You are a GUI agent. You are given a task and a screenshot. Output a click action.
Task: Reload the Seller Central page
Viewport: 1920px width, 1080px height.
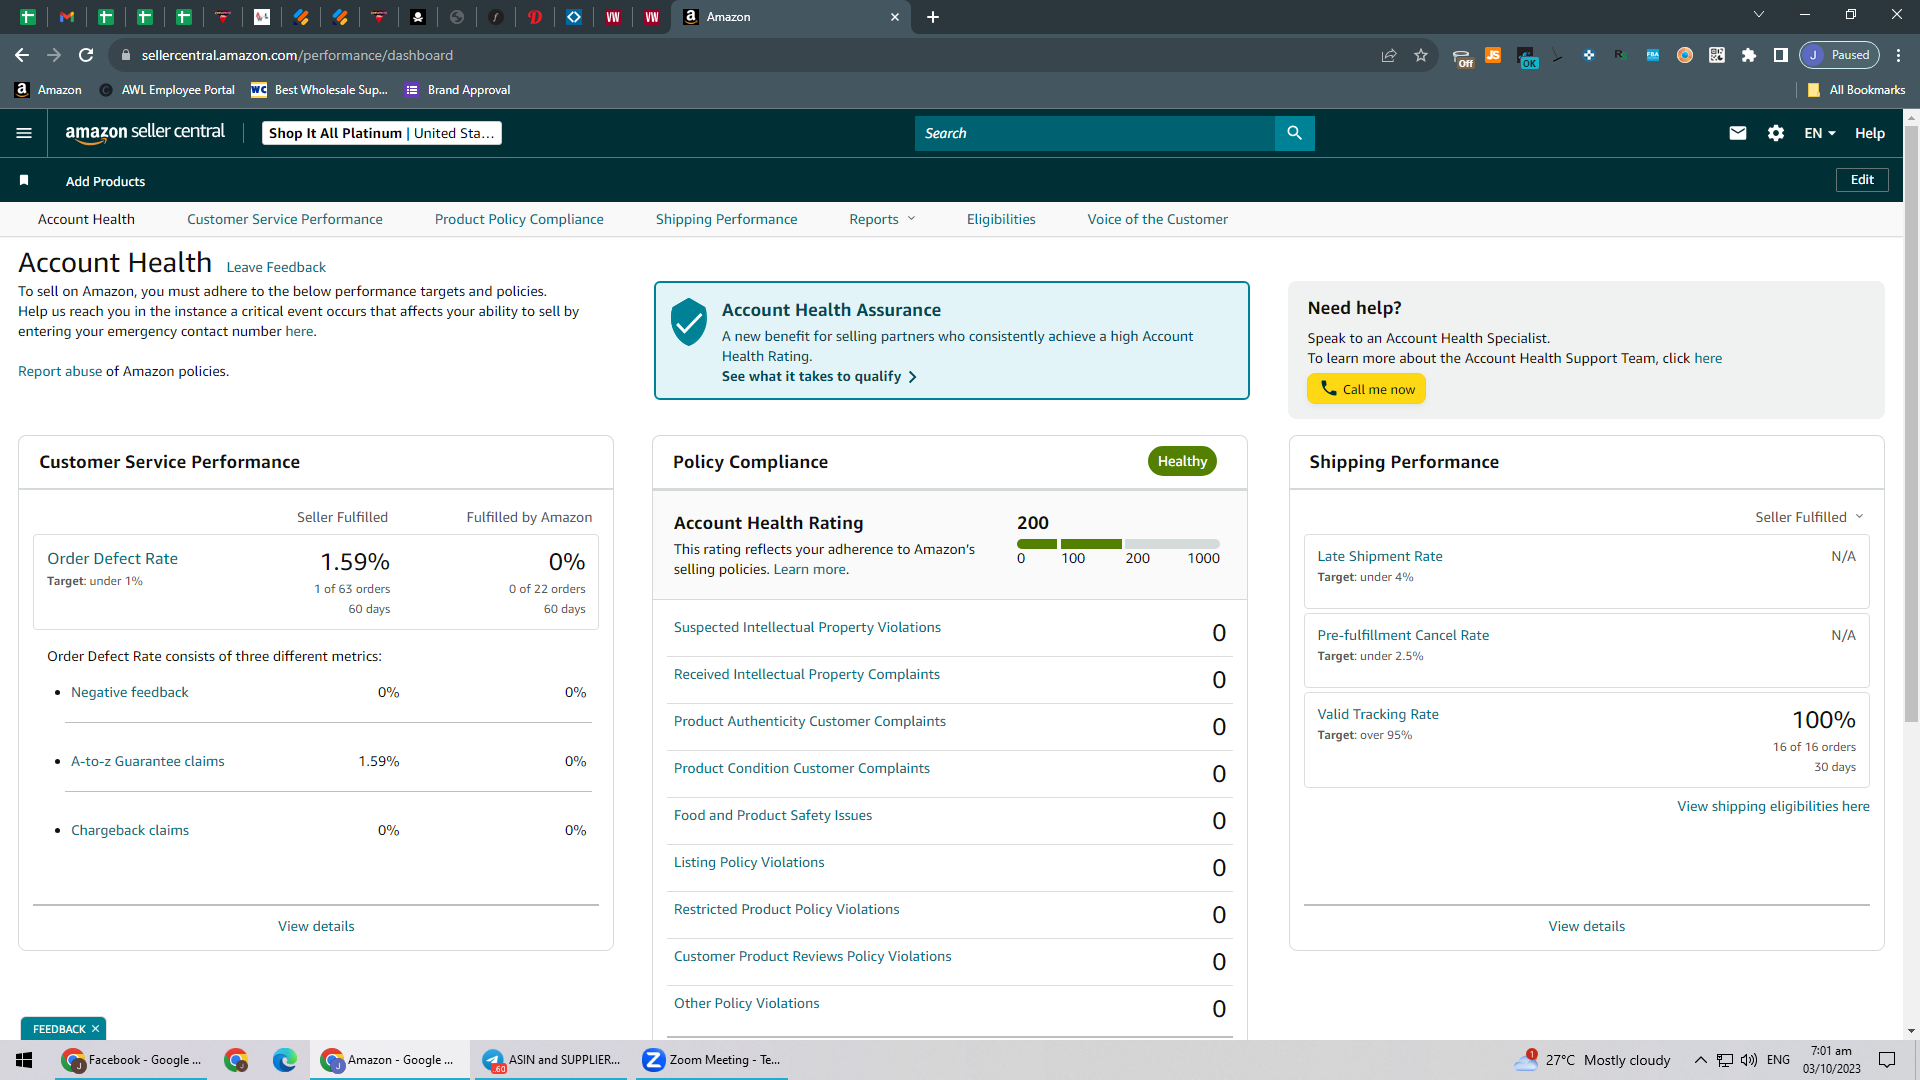pos(86,55)
